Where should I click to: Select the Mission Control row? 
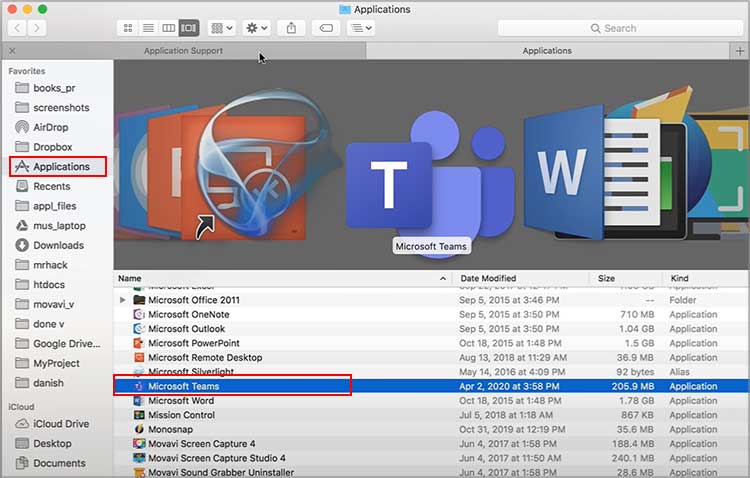431,415
